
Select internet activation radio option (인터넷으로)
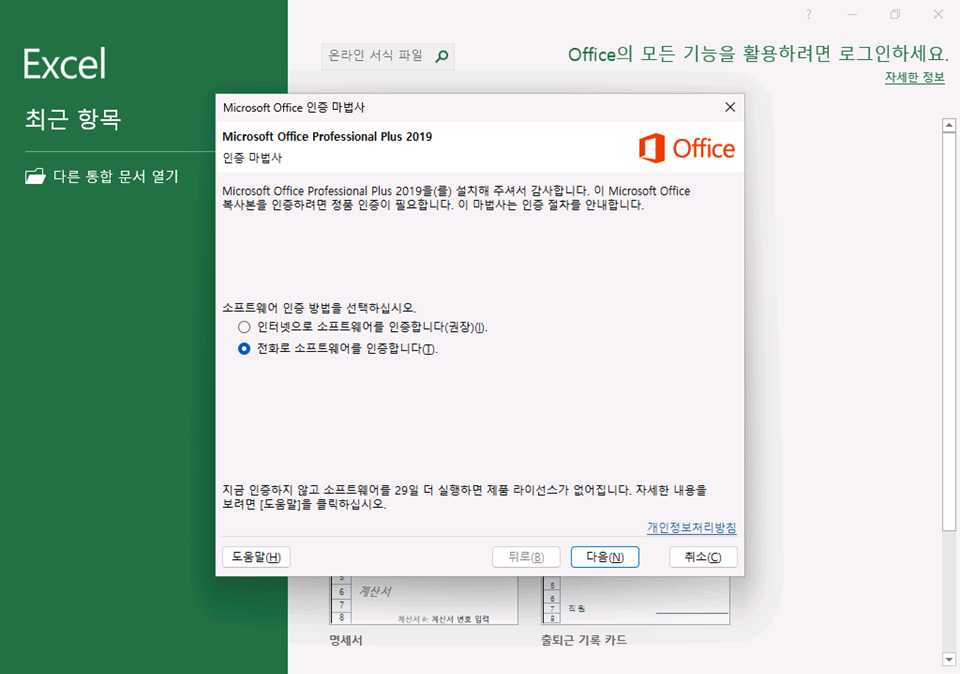tap(244, 327)
